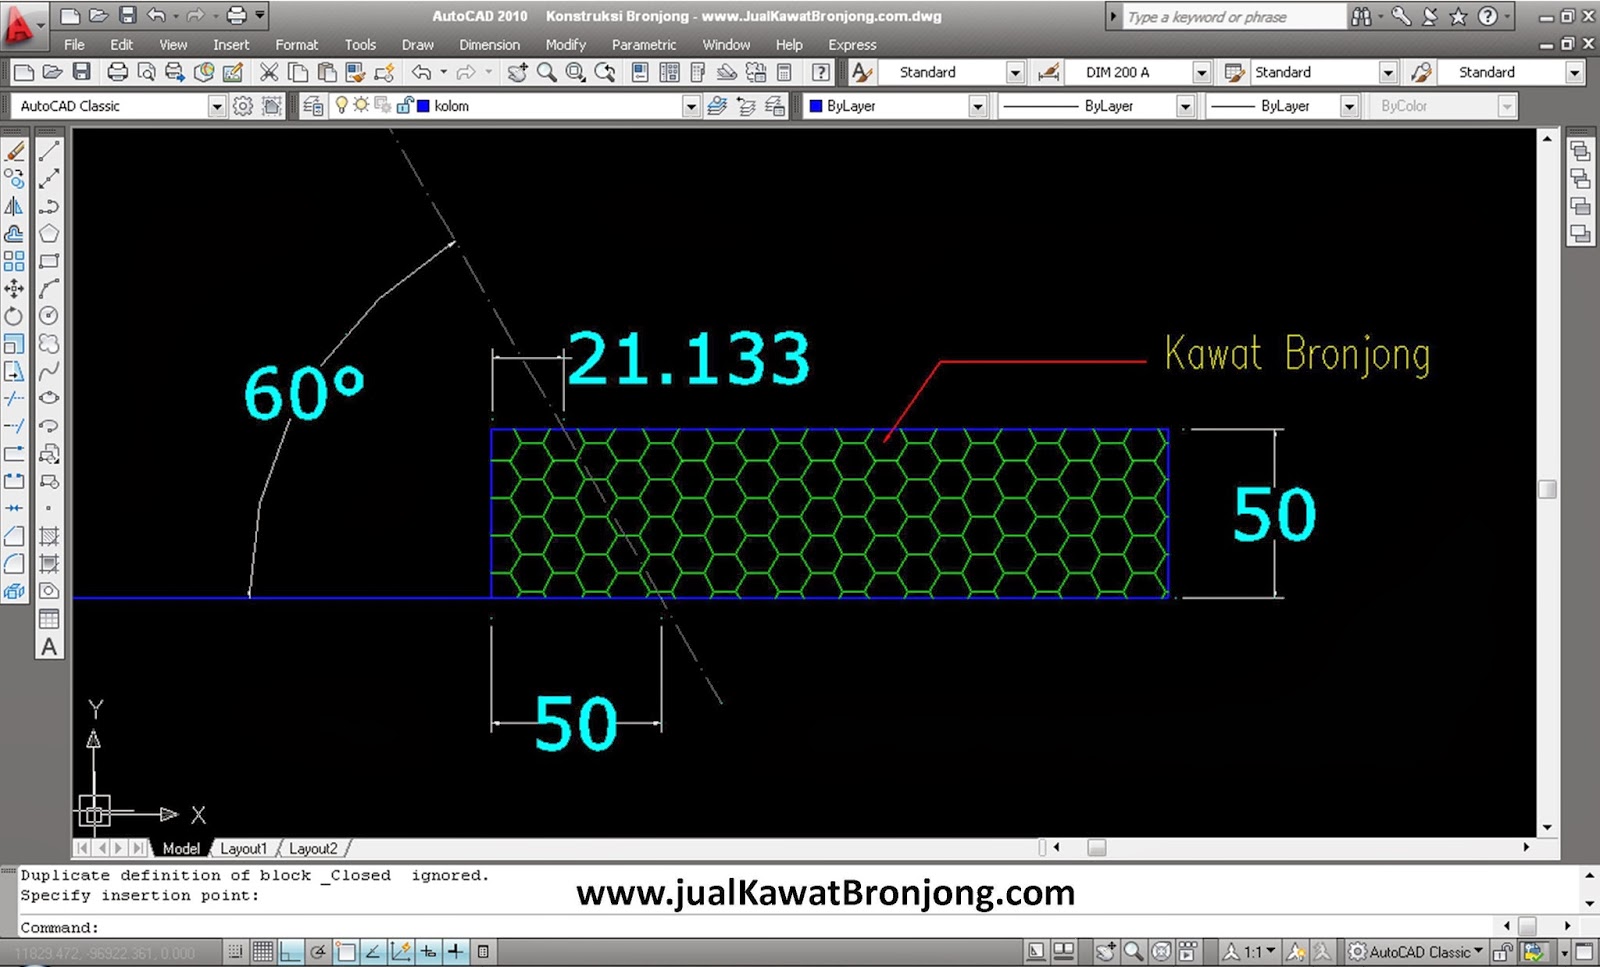Open the DIM 200 A dimension style dropdown
1600x967 pixels.
[1202, 72]
